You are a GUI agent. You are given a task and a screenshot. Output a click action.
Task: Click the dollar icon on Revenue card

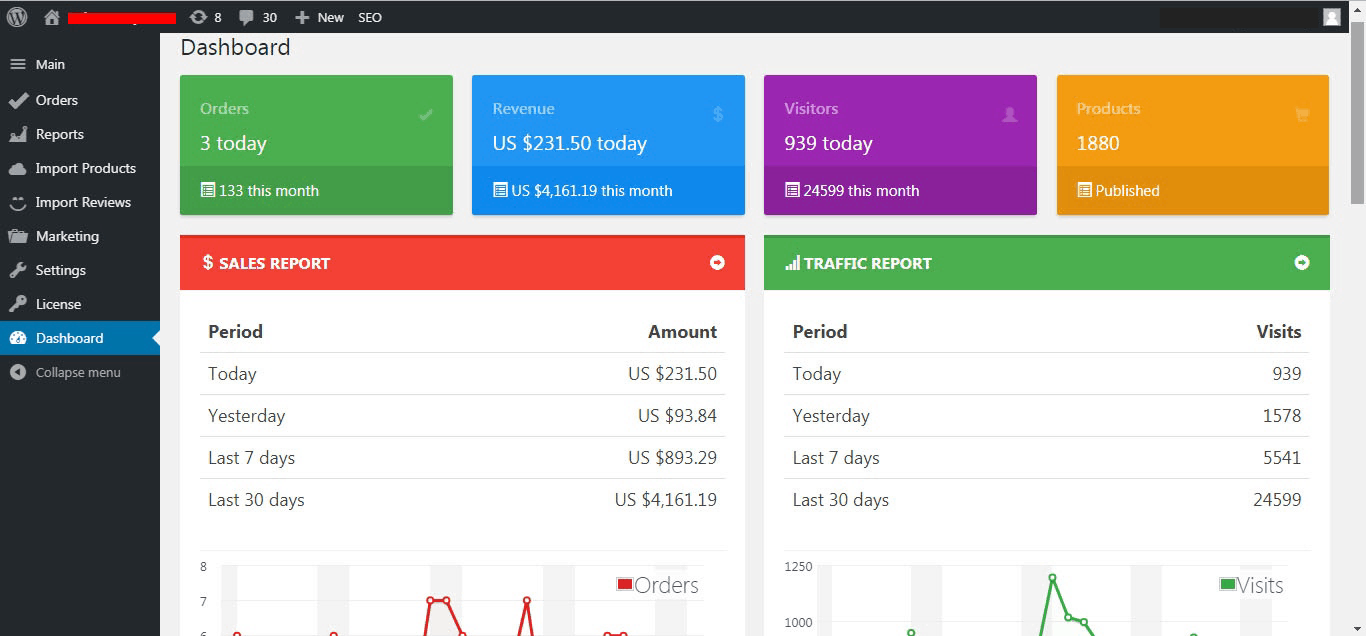(718, 115)
